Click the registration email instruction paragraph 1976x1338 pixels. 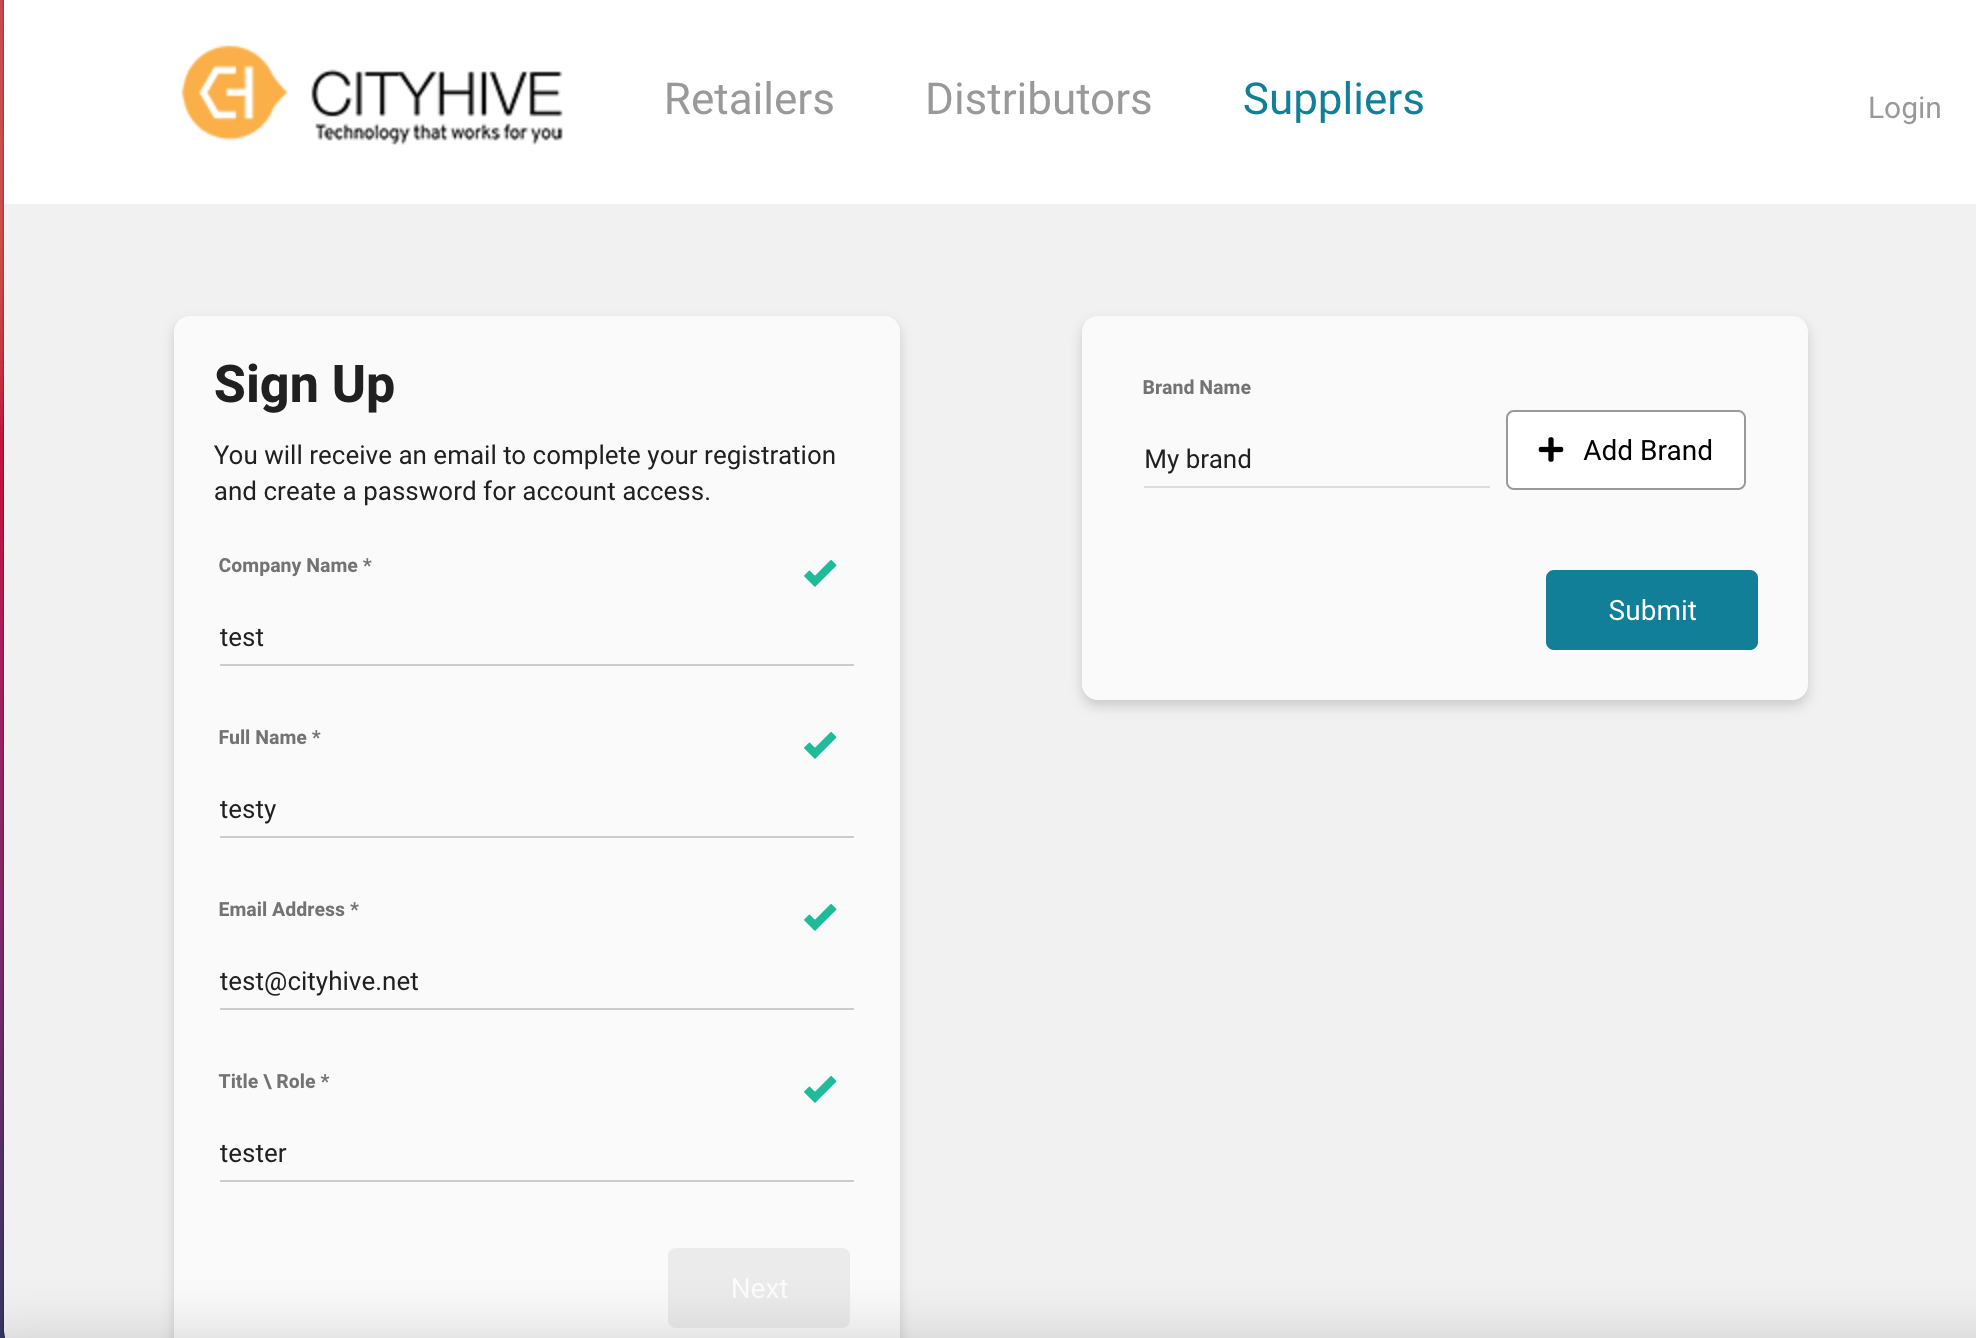point(525,473)
